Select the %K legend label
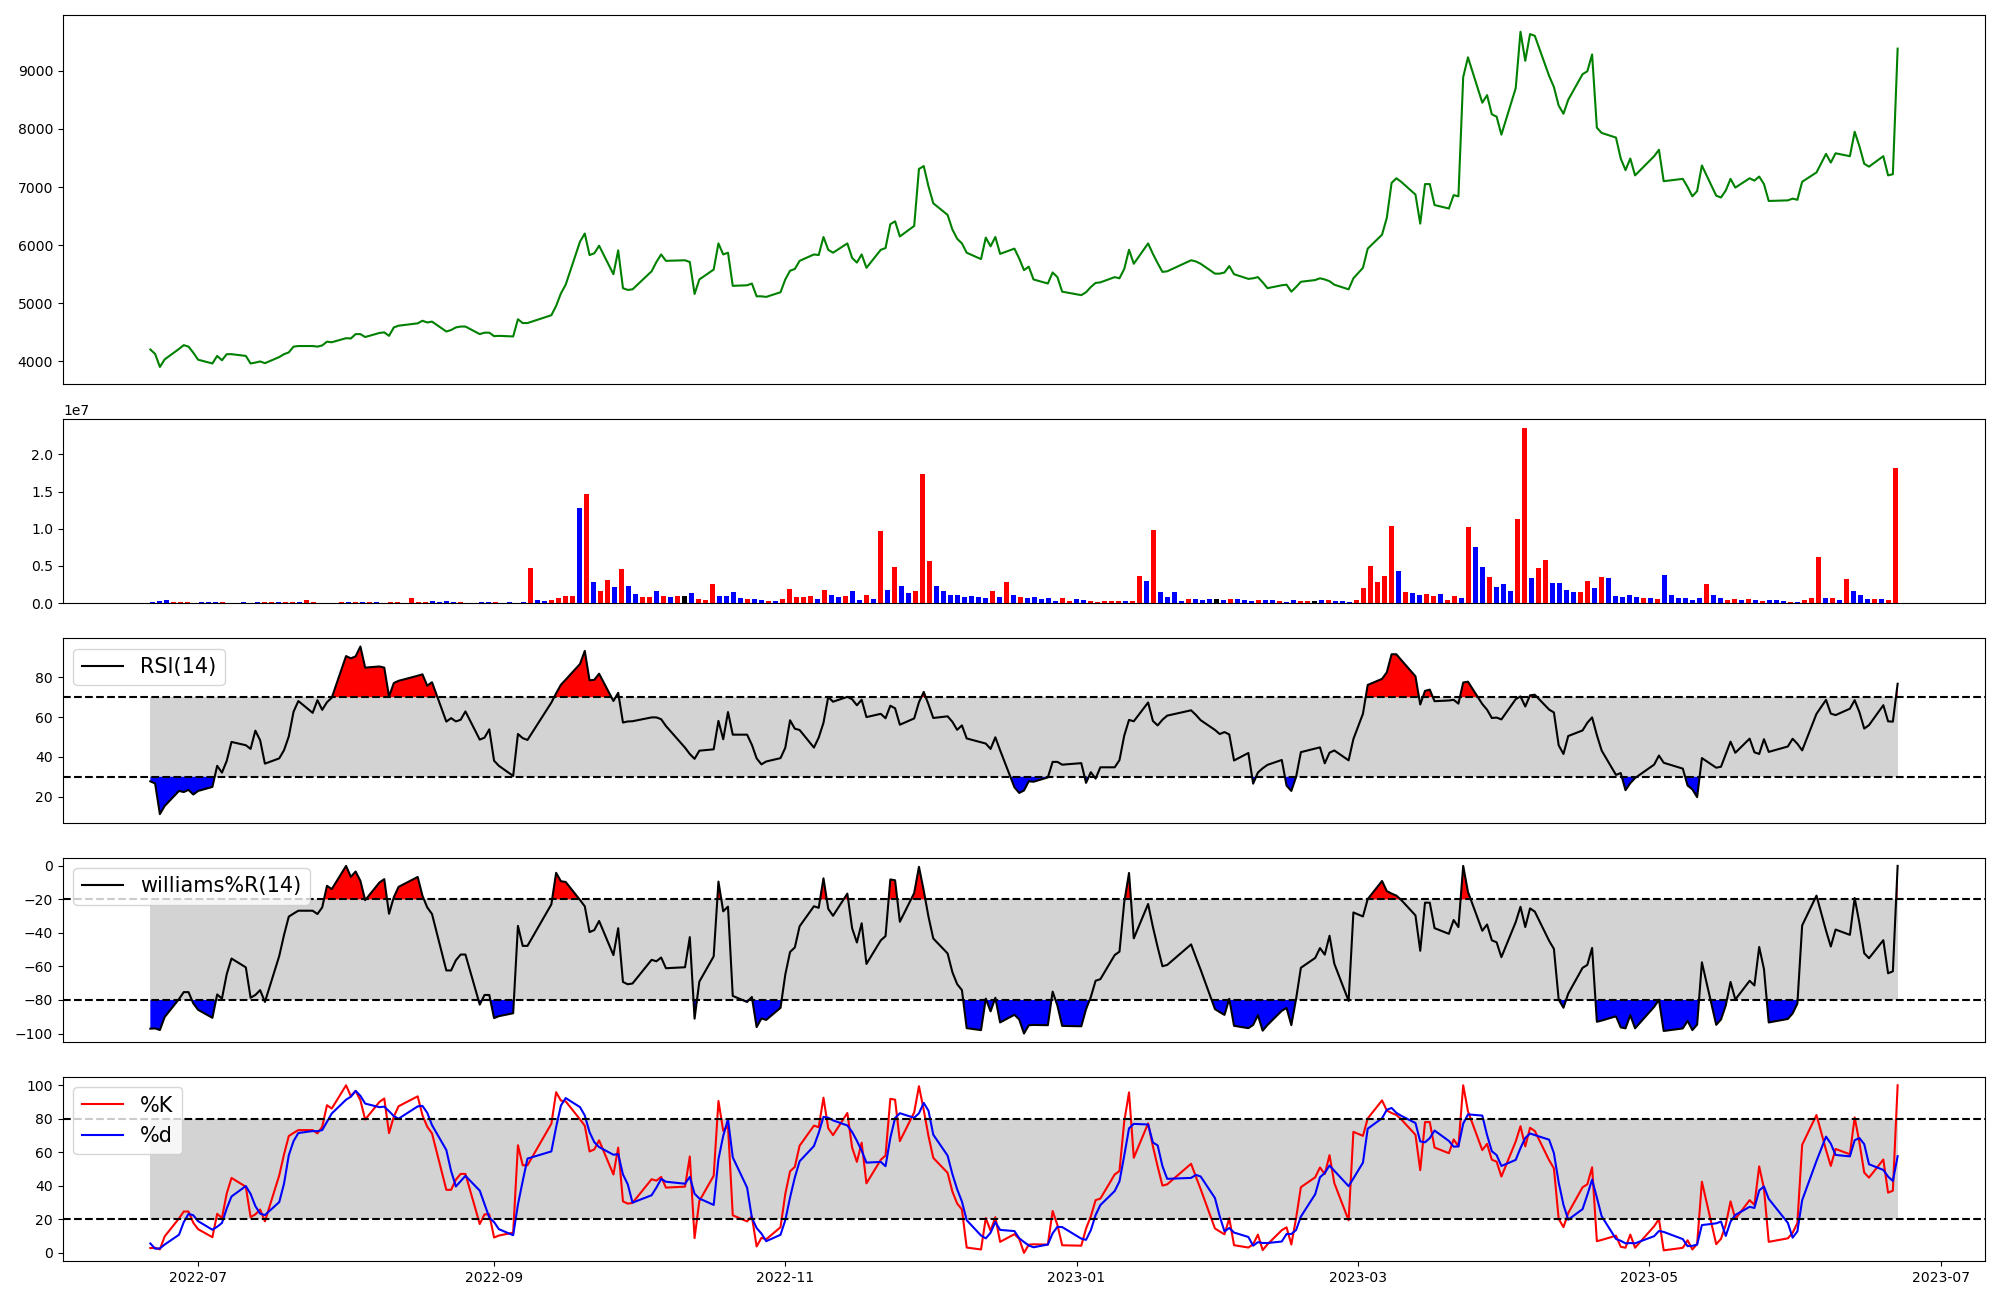The width and height of the screenshot is (2000, 1300). (x=156, y=1105)
